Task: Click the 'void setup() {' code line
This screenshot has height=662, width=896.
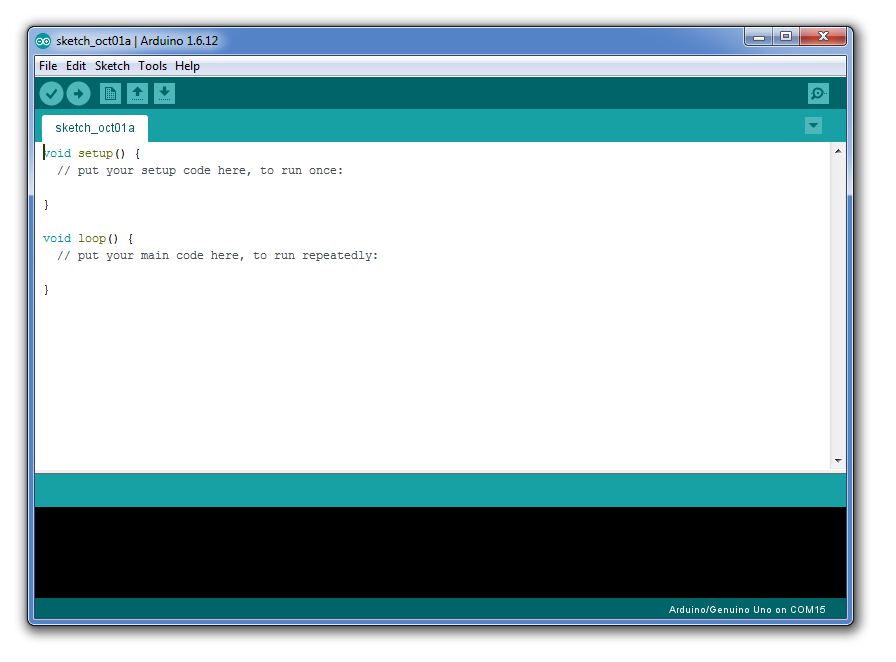Action: [x=92, y=154]
